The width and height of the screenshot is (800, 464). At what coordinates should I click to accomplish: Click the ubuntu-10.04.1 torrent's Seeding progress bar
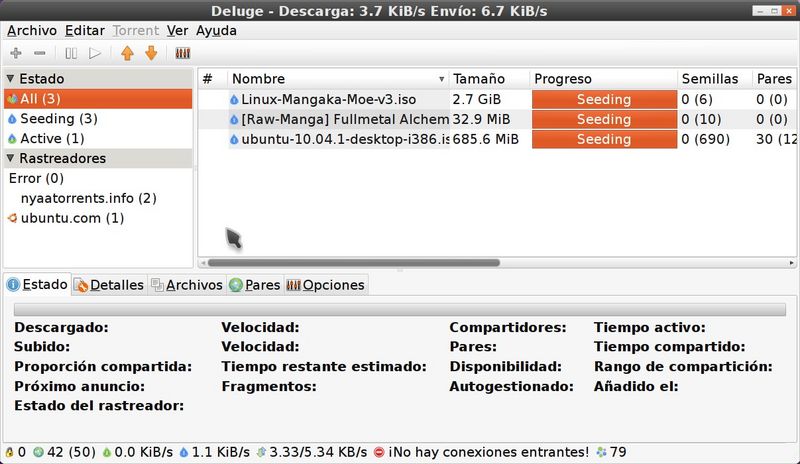[x=603, y=139]
